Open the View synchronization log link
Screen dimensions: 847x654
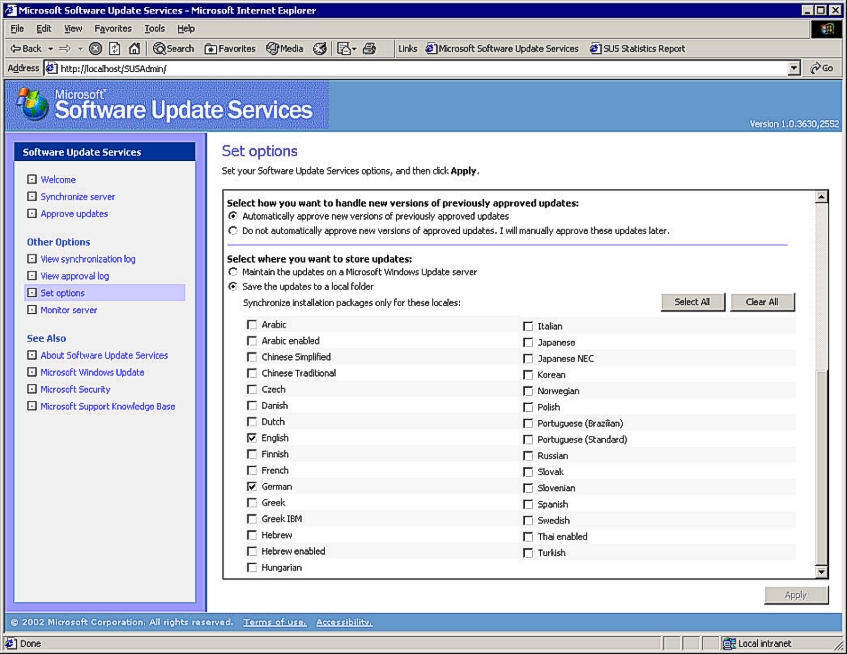(x=88, y=259)
